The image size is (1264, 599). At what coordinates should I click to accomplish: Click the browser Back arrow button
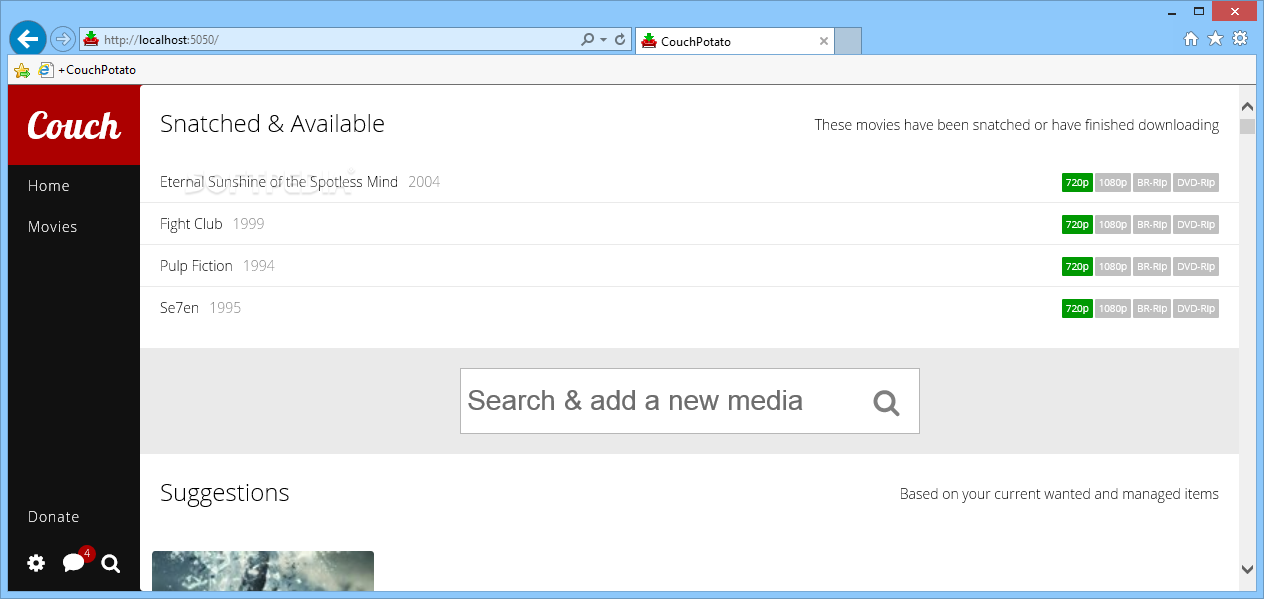(x=28, y=39)
